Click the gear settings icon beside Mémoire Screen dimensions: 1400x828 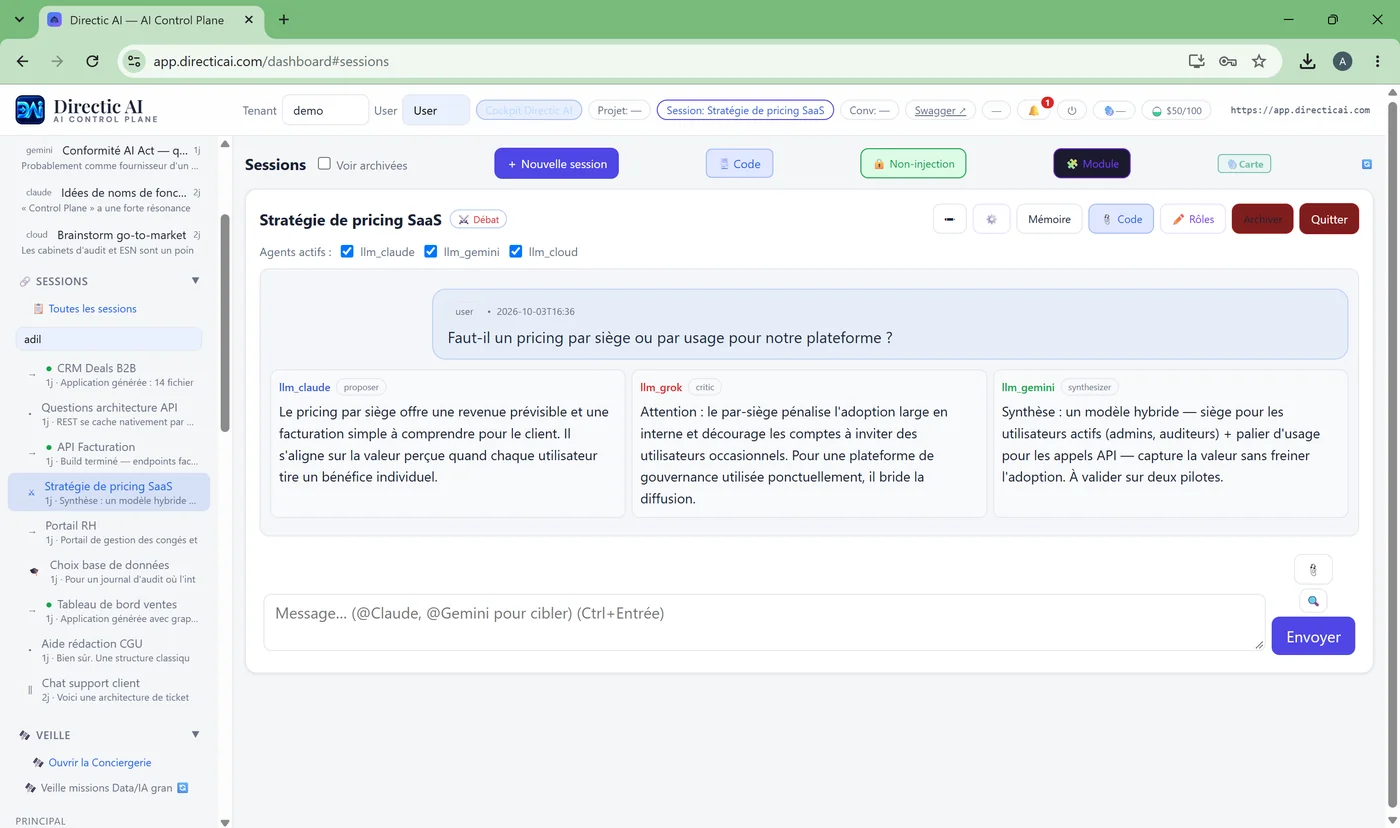991,219
